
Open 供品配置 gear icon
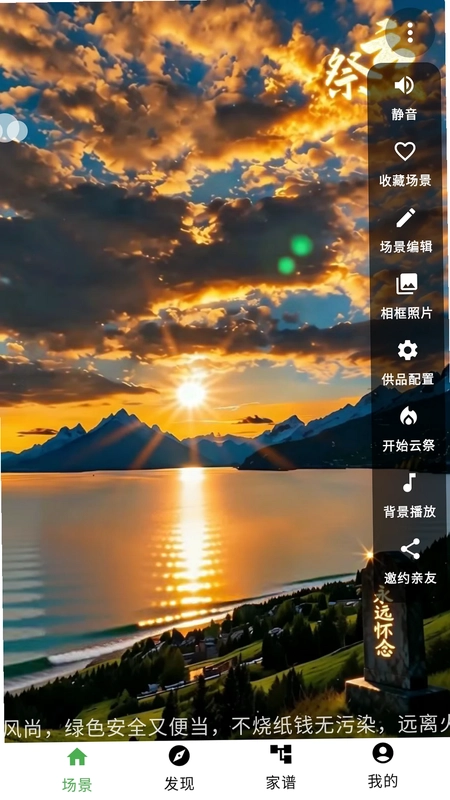coord(407,351)
